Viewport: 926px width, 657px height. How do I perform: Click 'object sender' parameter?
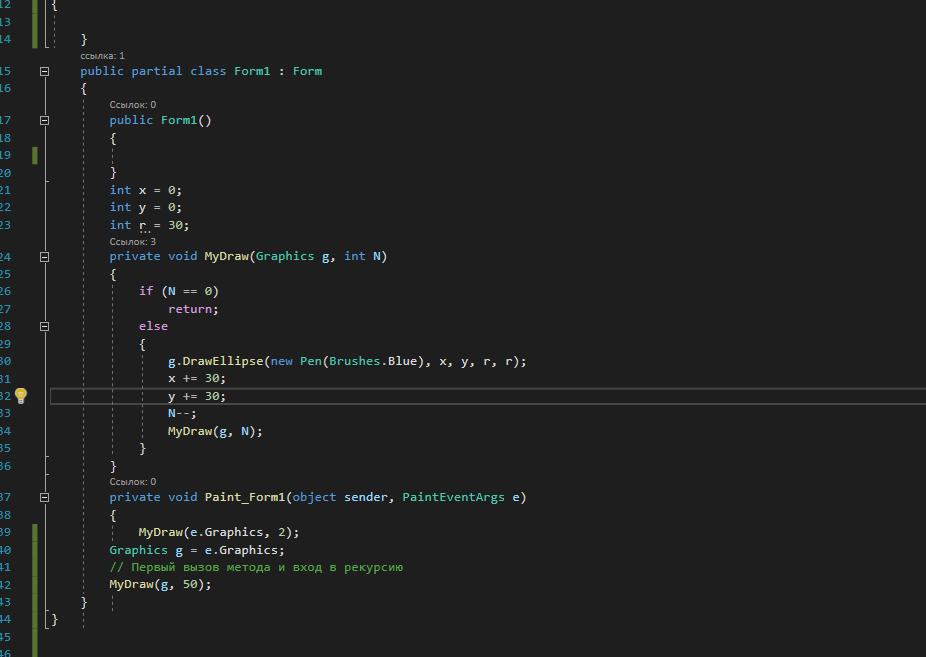(340, 497)
